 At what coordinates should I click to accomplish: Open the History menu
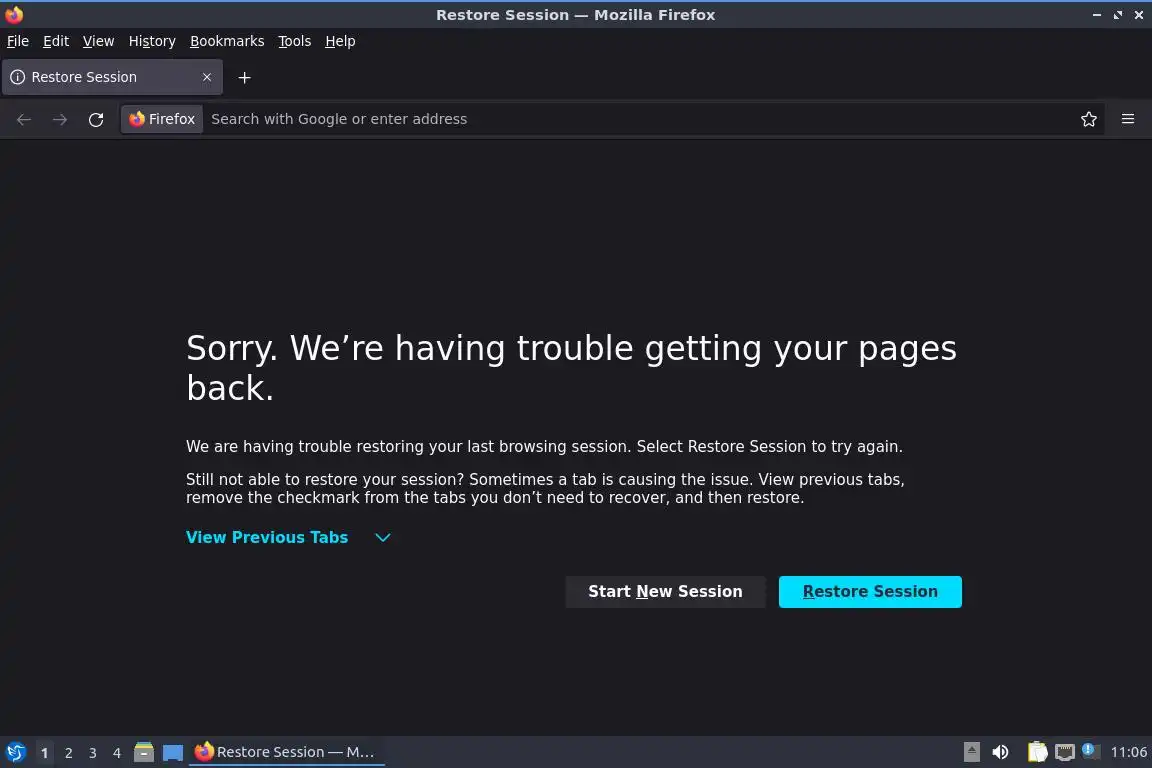click(152, 41)
